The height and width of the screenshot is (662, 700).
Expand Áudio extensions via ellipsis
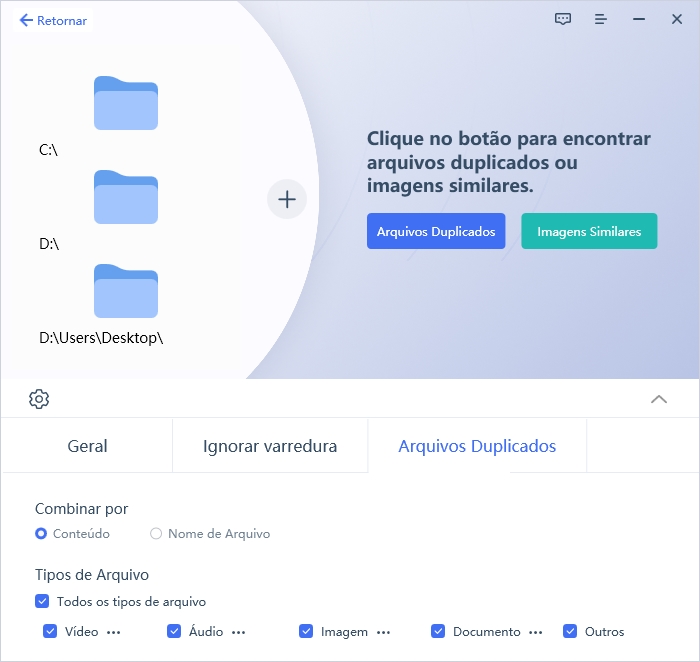pos(238,632)
